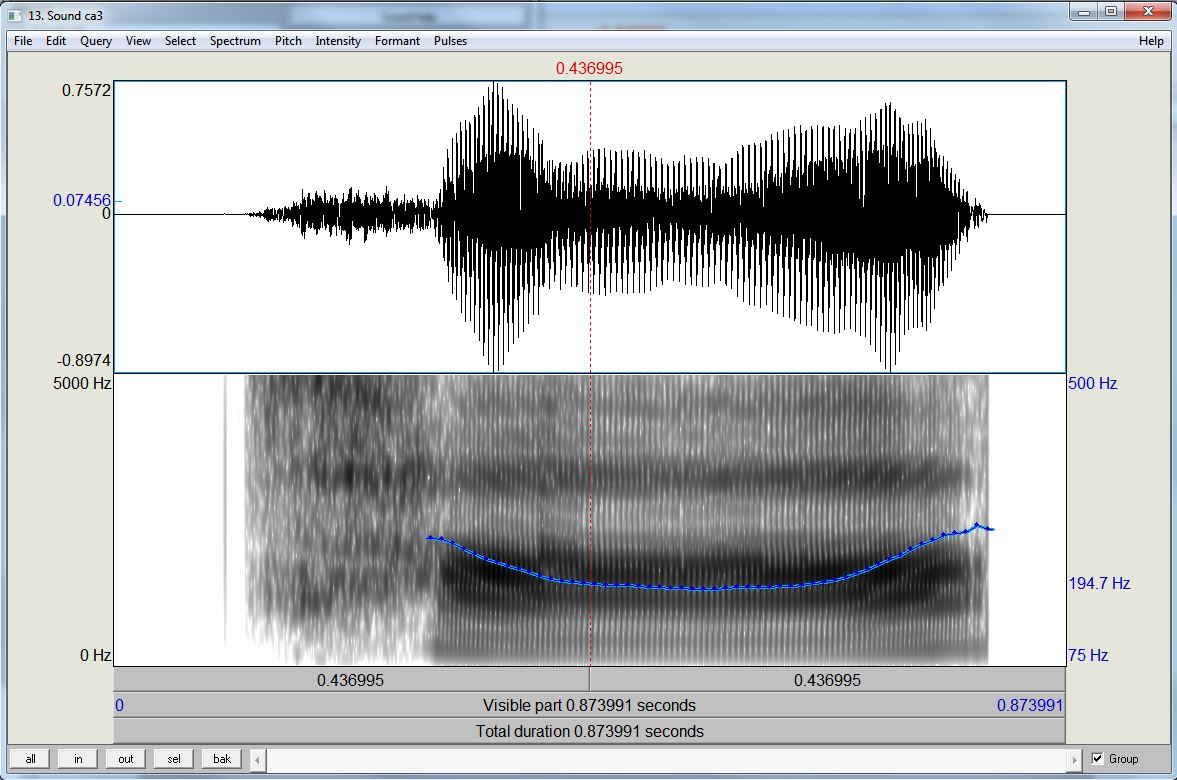Click the red cursor time 0.436995 label
Viewport: 1177px width, 780px height.
pyautogui.click(x=589, y=68)
